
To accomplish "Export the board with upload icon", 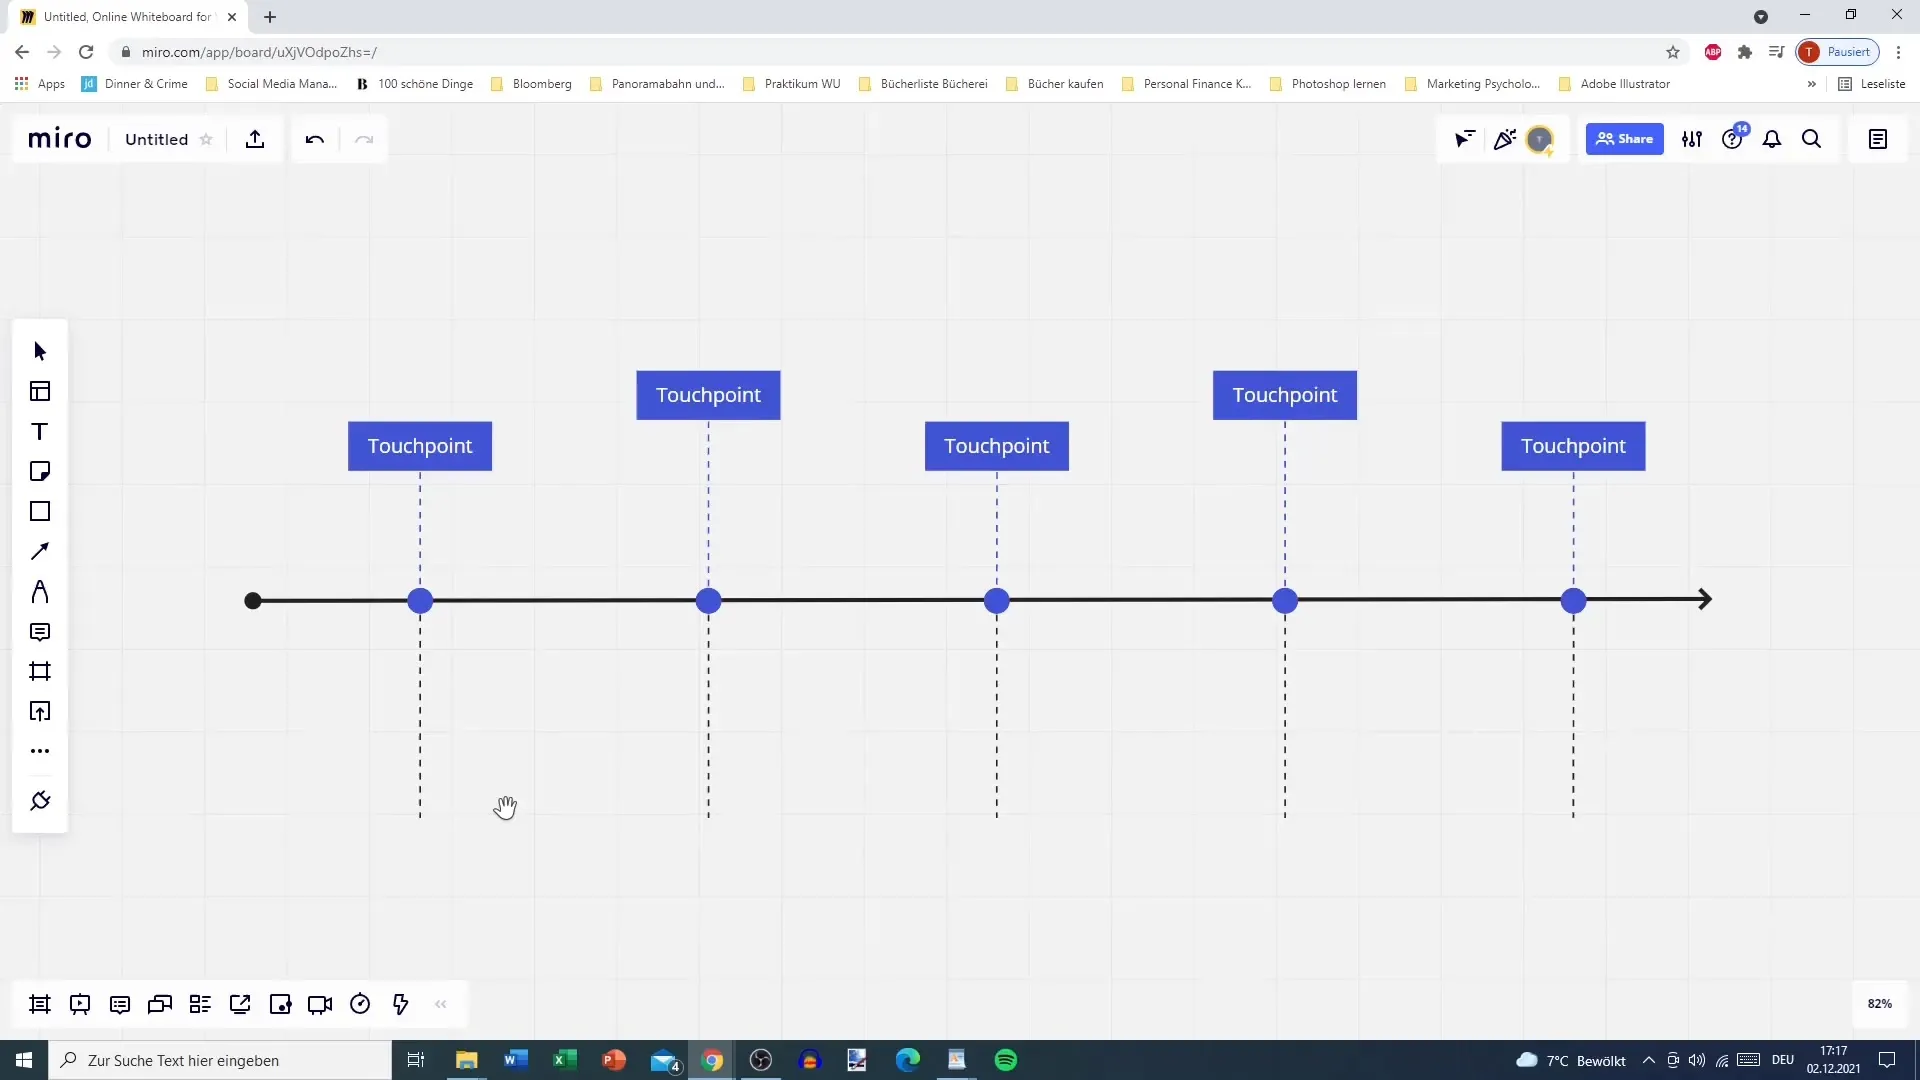I will pos(255,139).
